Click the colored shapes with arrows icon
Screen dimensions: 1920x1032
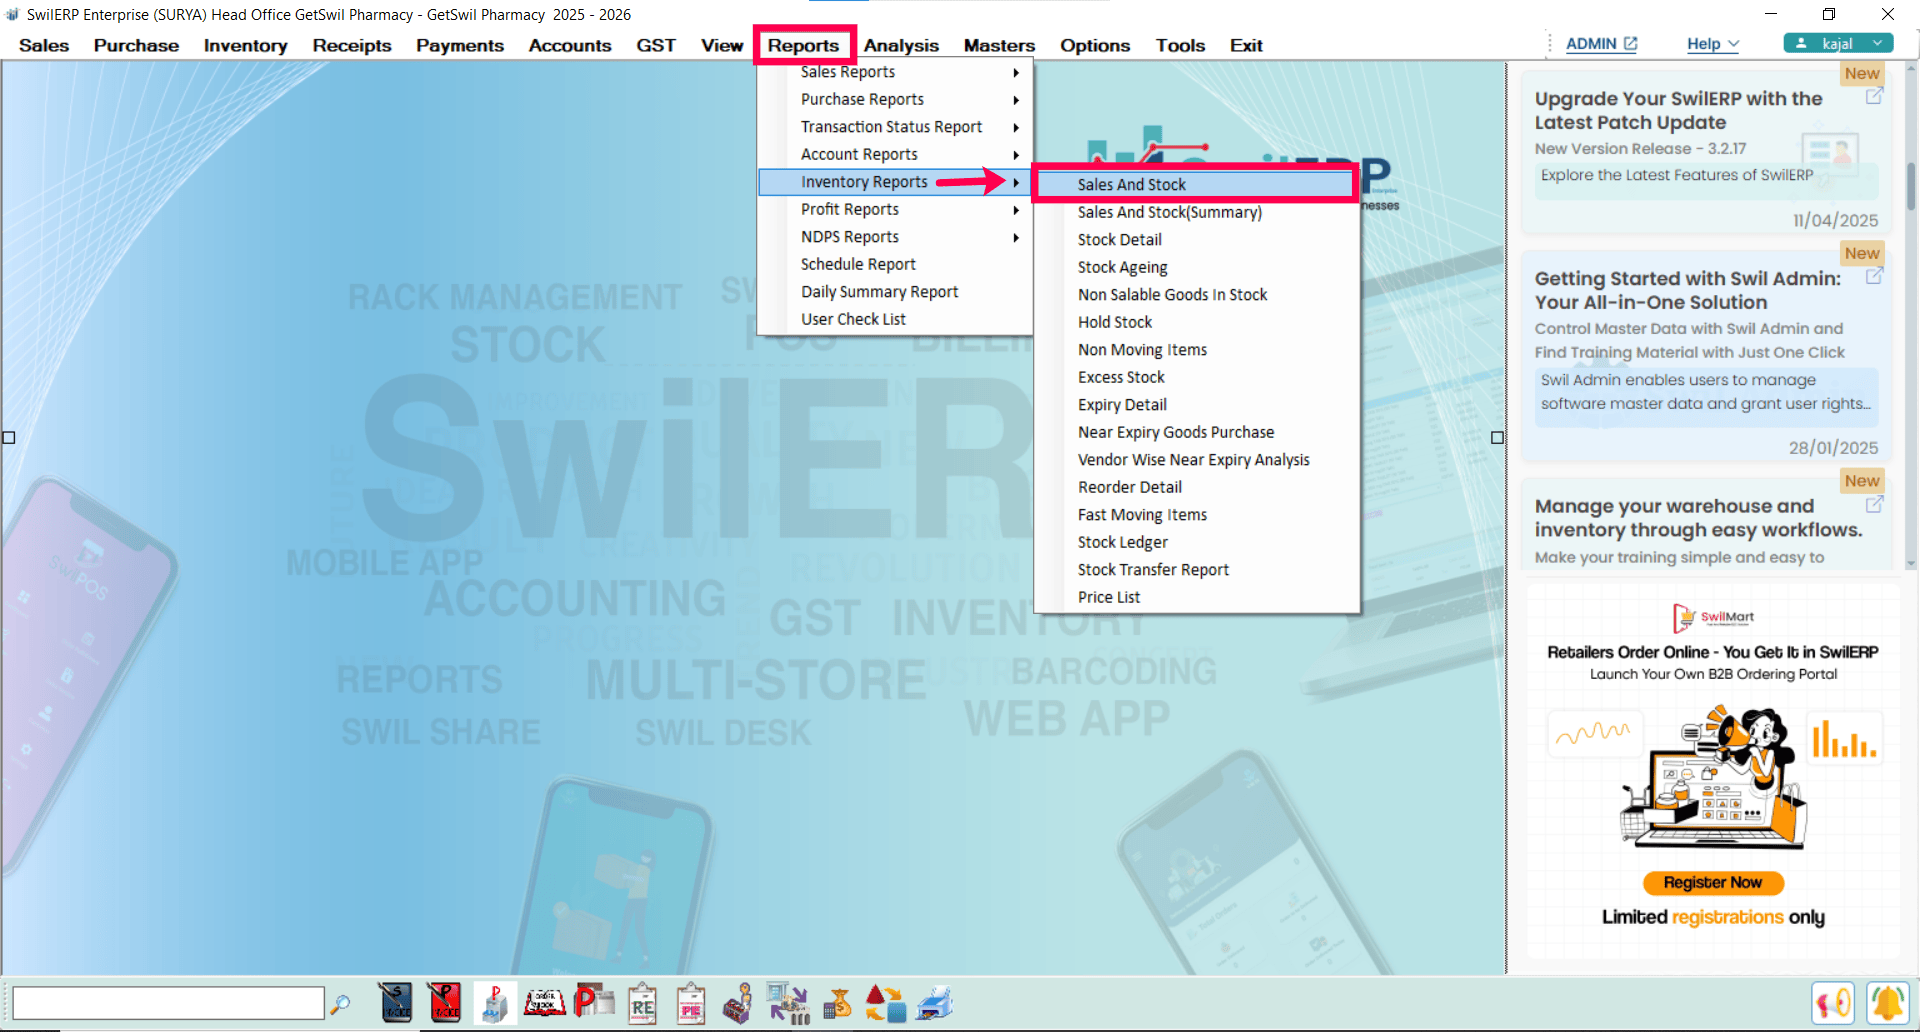(885, 1003)
